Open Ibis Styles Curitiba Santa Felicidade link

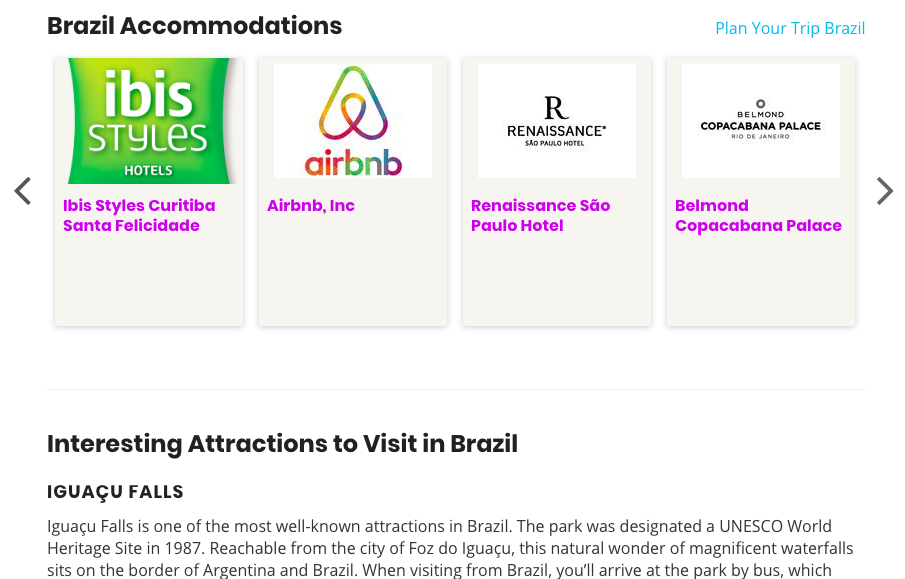click(x=139, y=215)
